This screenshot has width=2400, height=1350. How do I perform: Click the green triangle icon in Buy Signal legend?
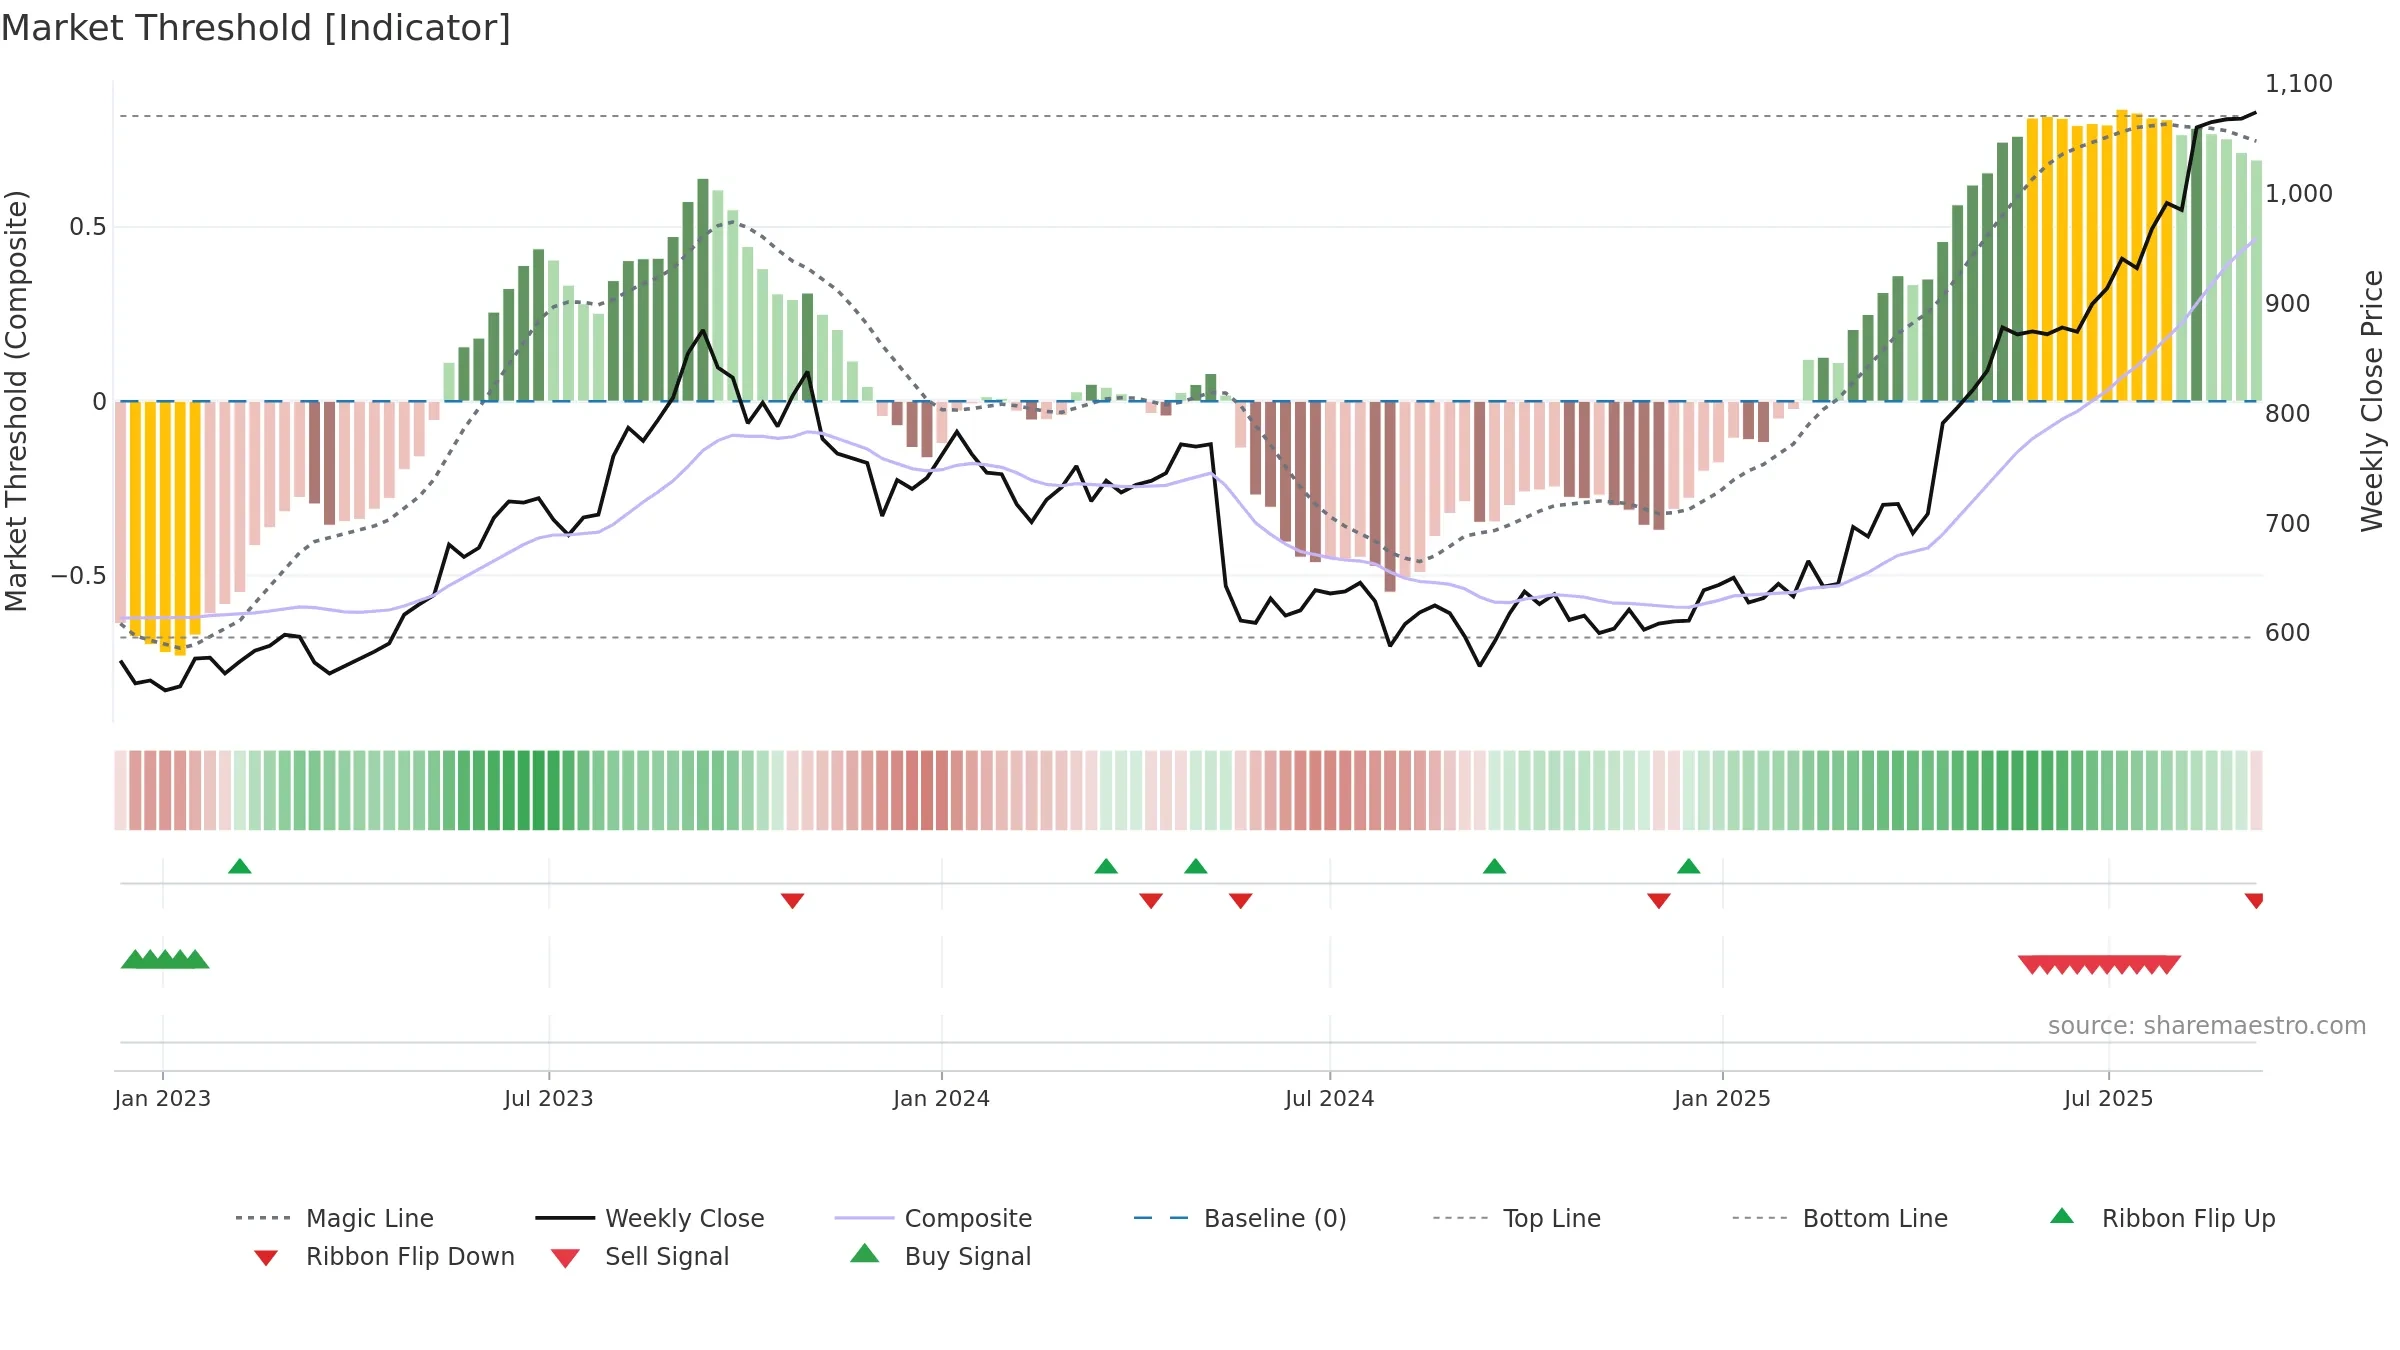(865, 1253)
